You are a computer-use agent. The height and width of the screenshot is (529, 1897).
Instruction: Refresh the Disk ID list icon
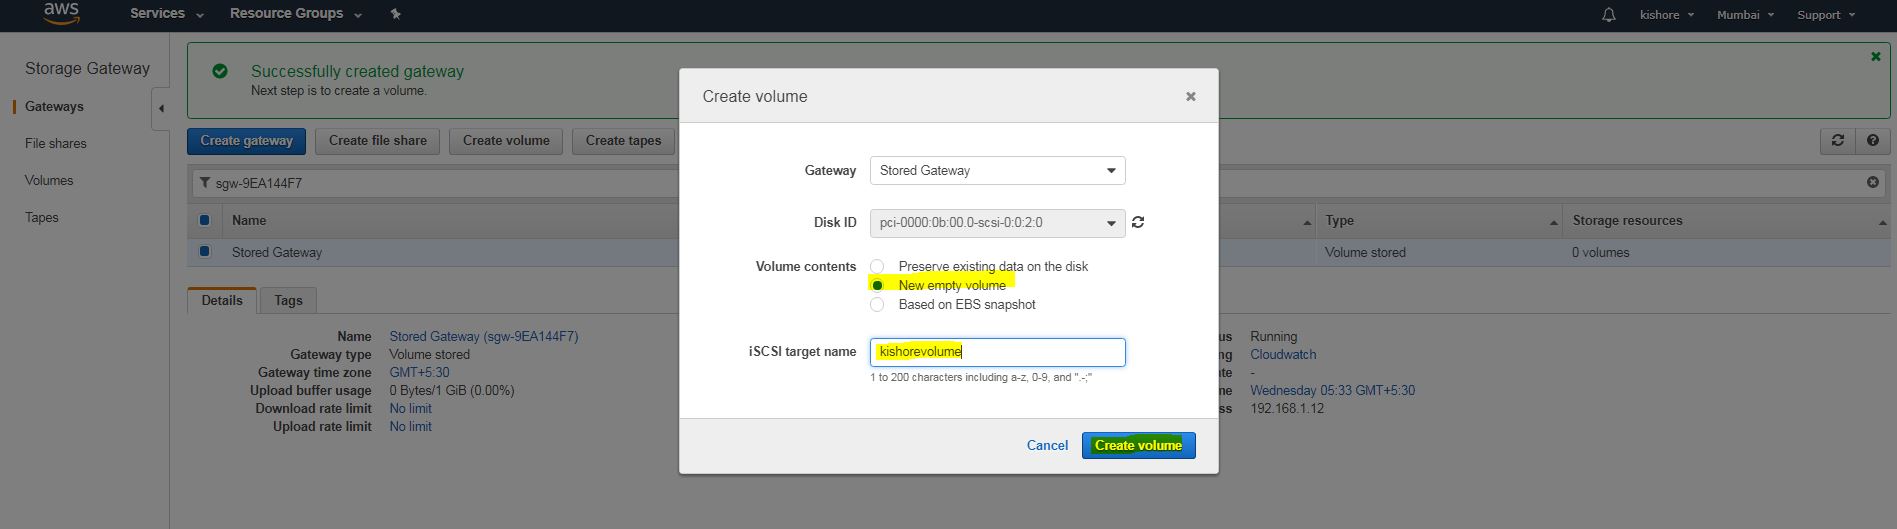(1138, 222)
